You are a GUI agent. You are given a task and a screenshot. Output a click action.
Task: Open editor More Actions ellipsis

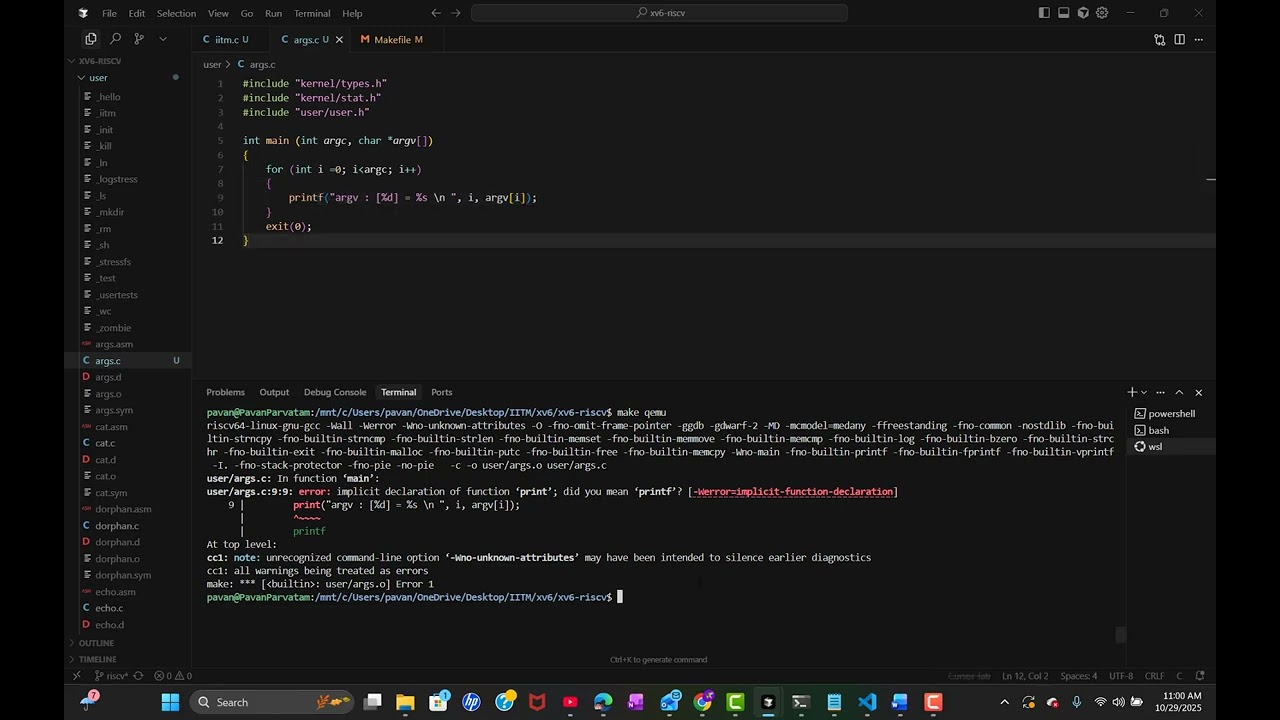(1199, 40)
